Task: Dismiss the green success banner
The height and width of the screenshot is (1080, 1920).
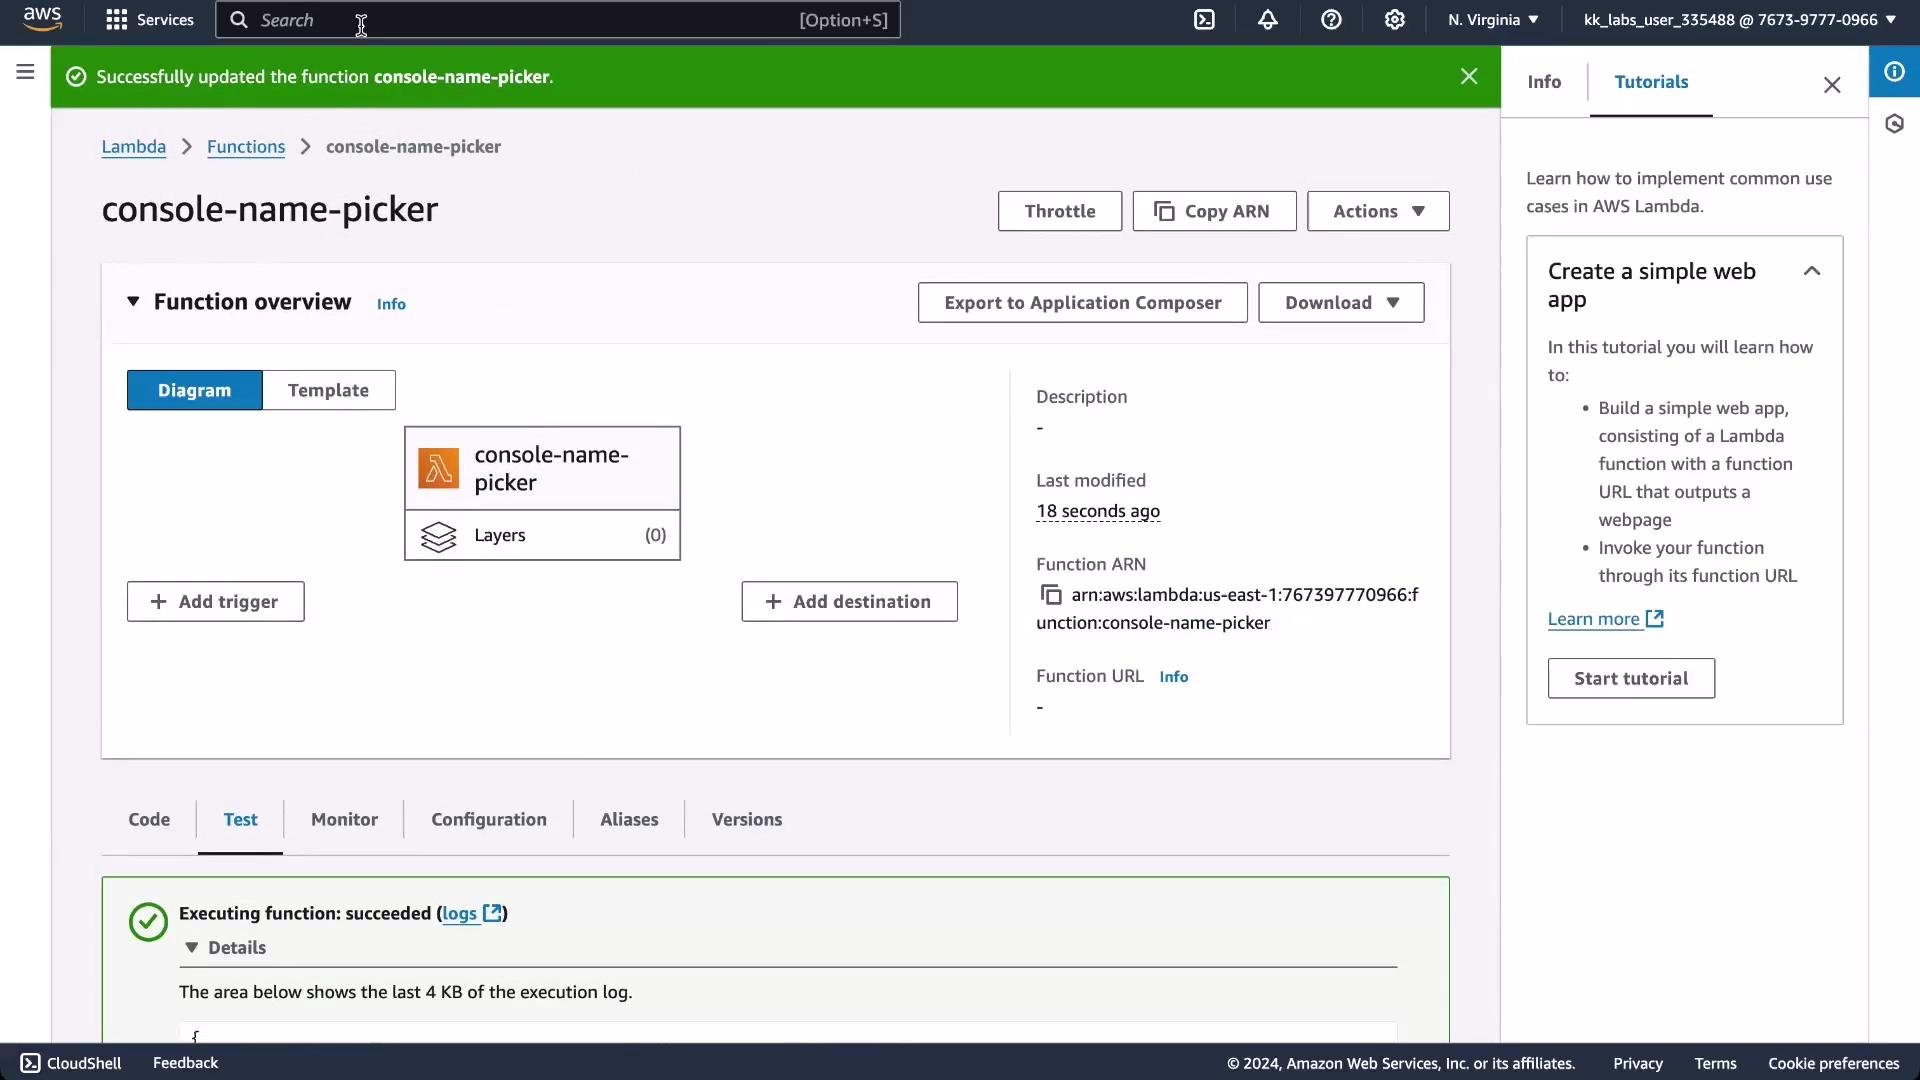Action: pos(1469,76)
